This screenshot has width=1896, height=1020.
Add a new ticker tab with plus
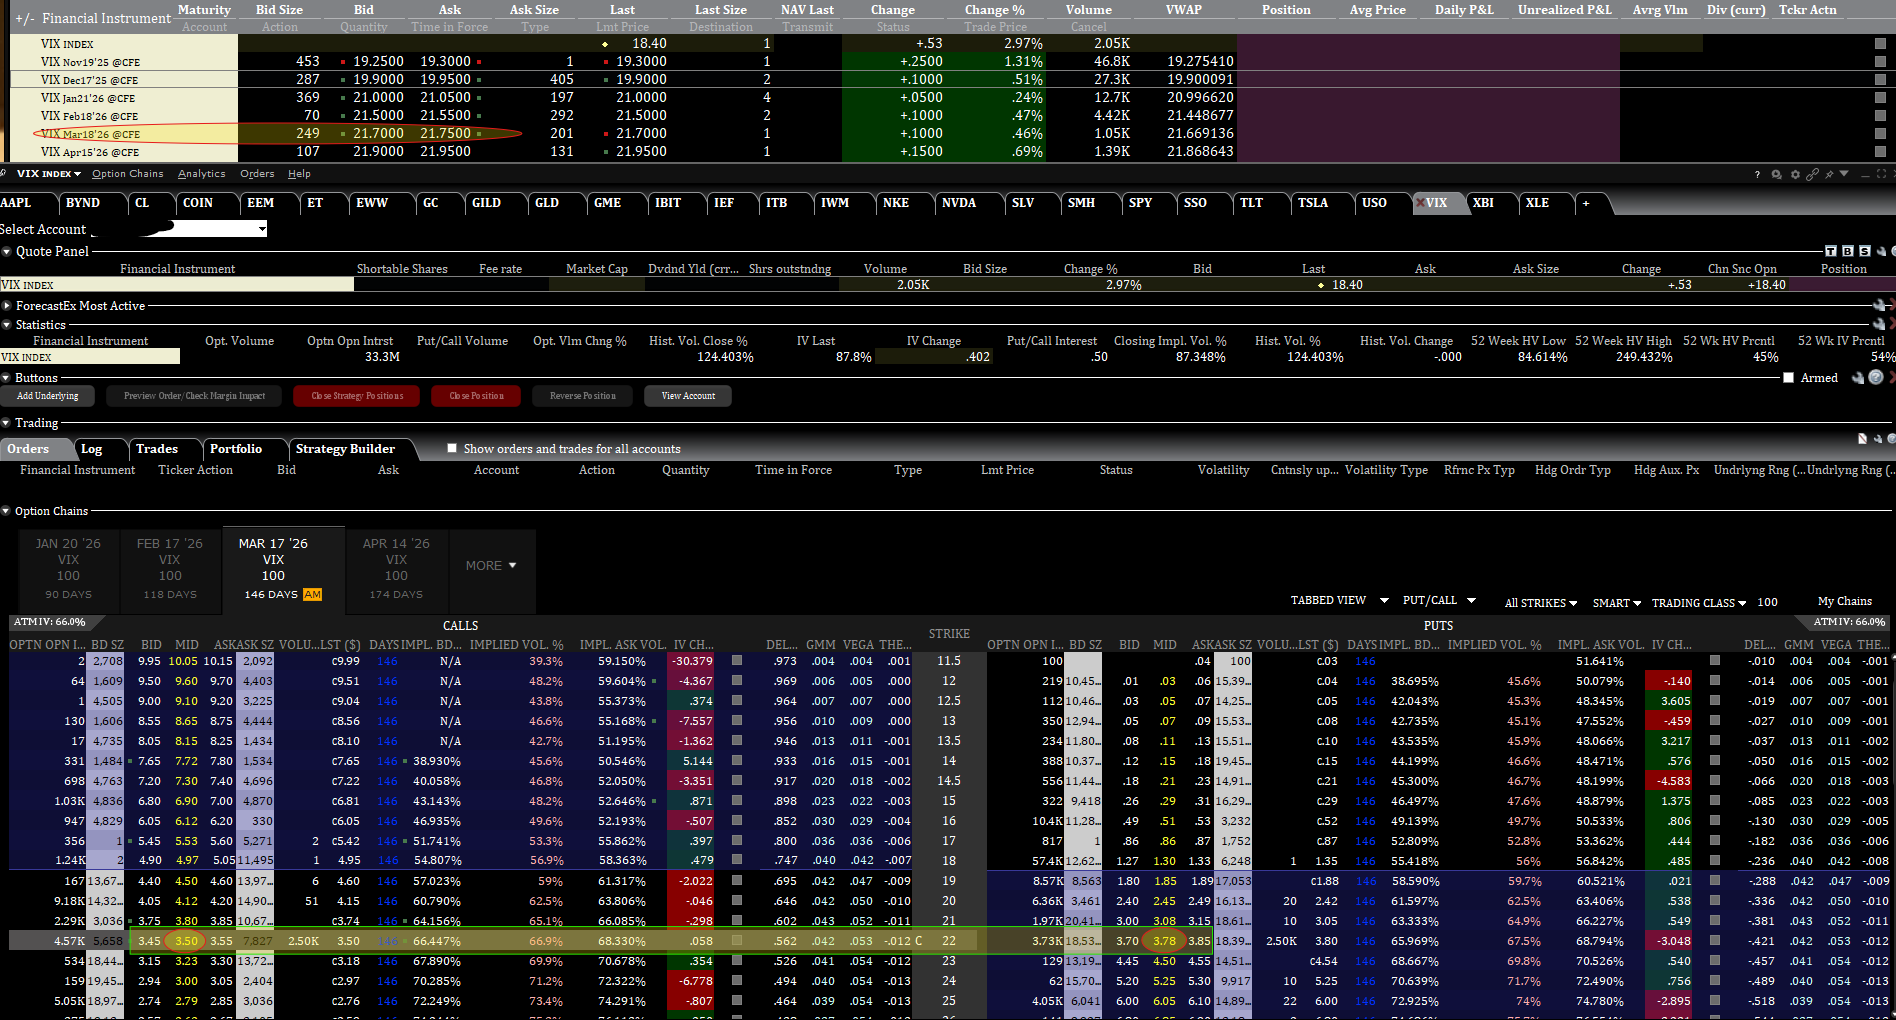point(1585,203)
